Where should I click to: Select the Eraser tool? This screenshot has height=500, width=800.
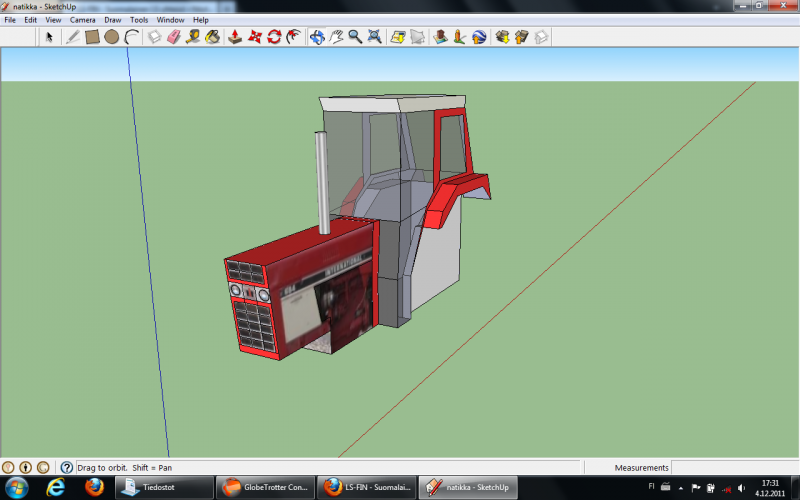click(x=174, y=37)
